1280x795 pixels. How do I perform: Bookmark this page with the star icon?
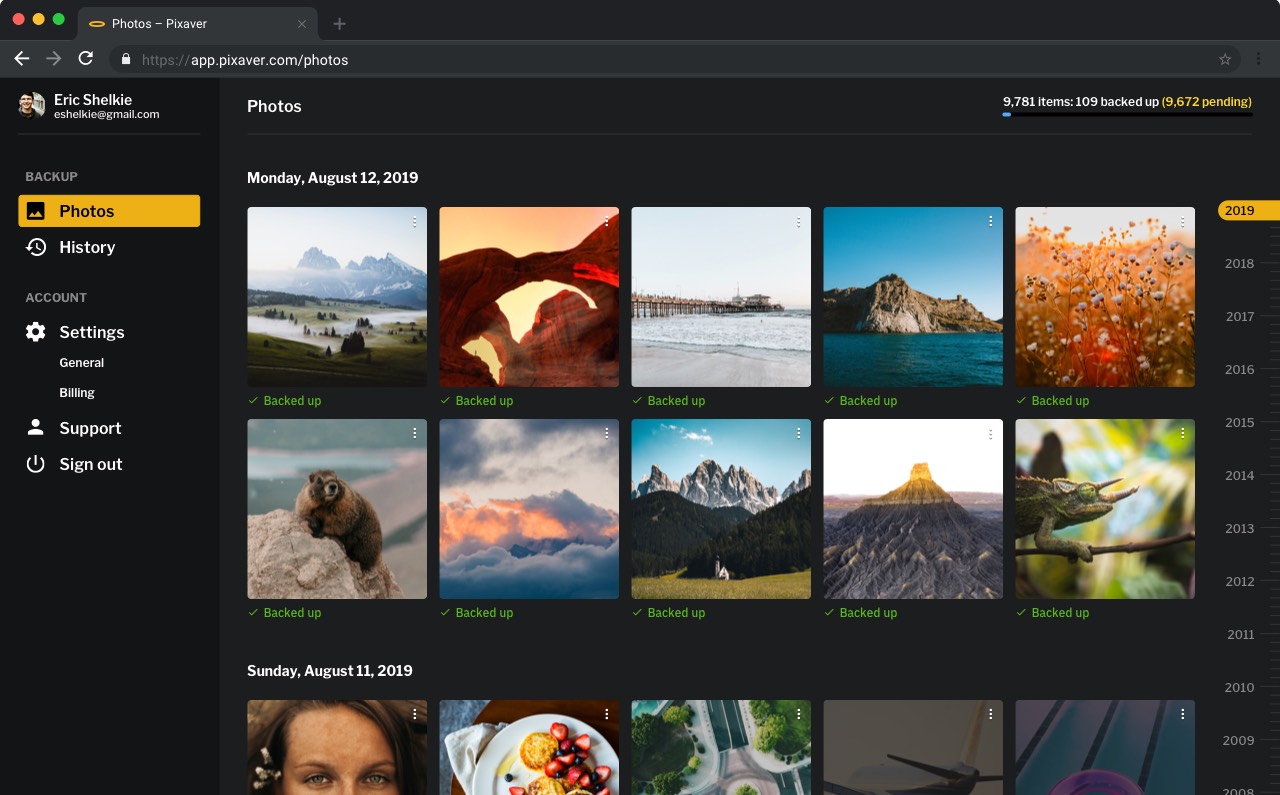point(1225,60)
